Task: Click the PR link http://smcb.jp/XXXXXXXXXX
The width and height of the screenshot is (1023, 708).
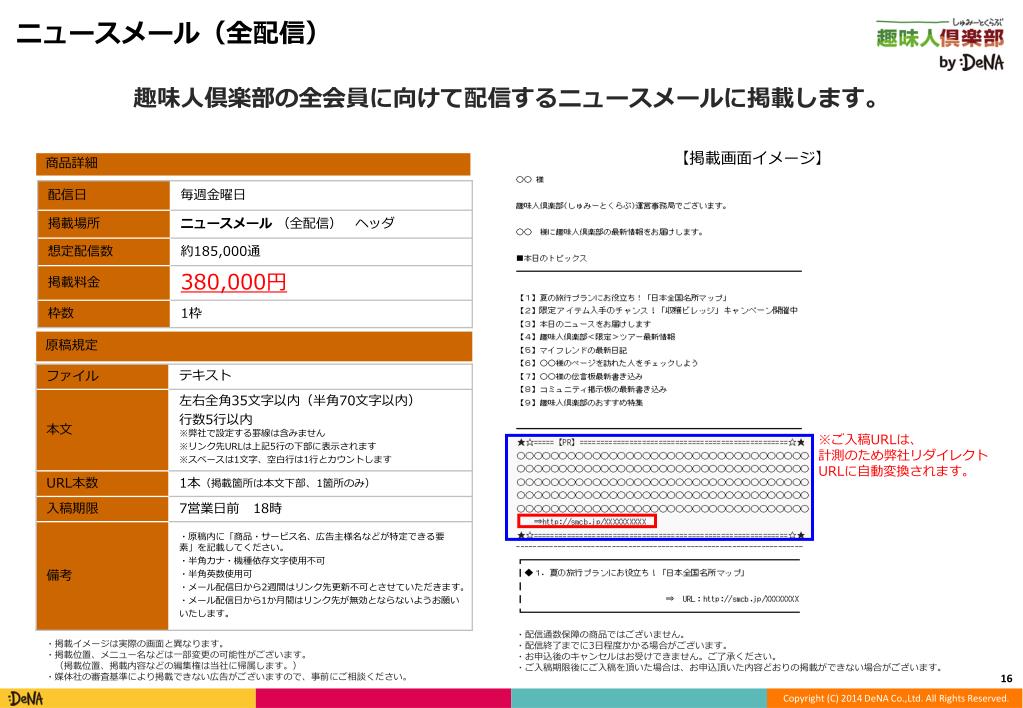Action: (x=590, y=521)
